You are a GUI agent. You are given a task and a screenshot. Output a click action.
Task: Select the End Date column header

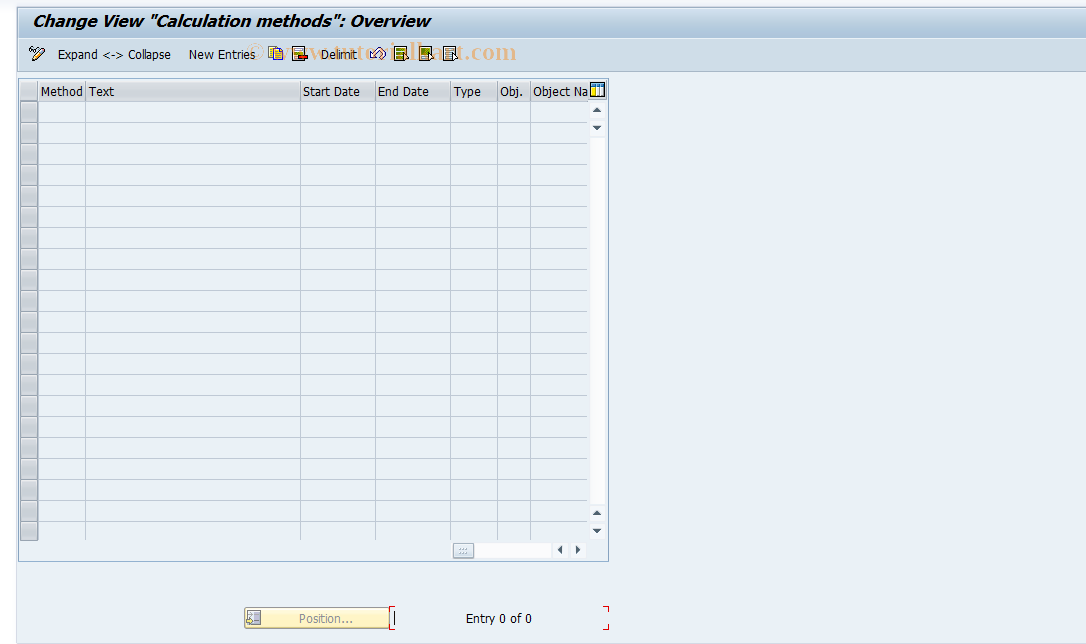point(412,91)
